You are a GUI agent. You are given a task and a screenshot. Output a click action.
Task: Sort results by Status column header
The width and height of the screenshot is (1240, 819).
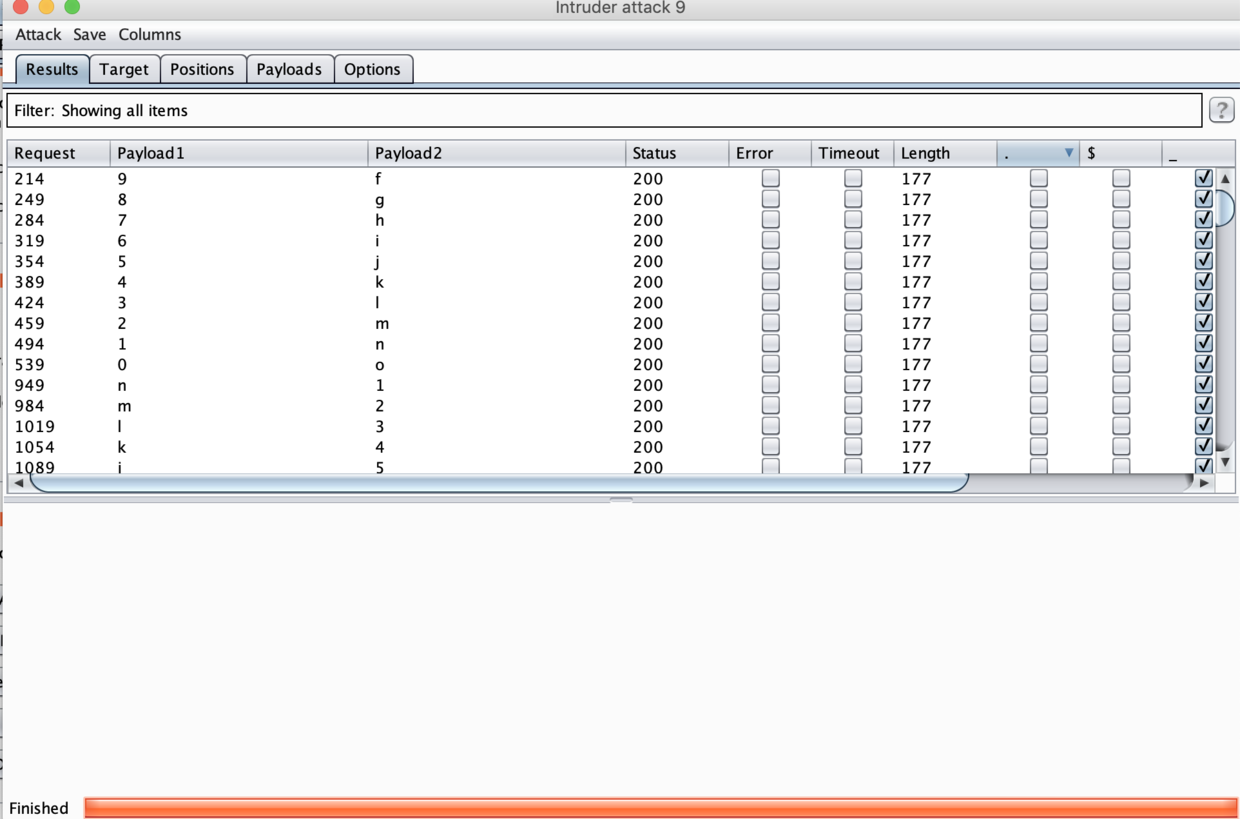654,153
